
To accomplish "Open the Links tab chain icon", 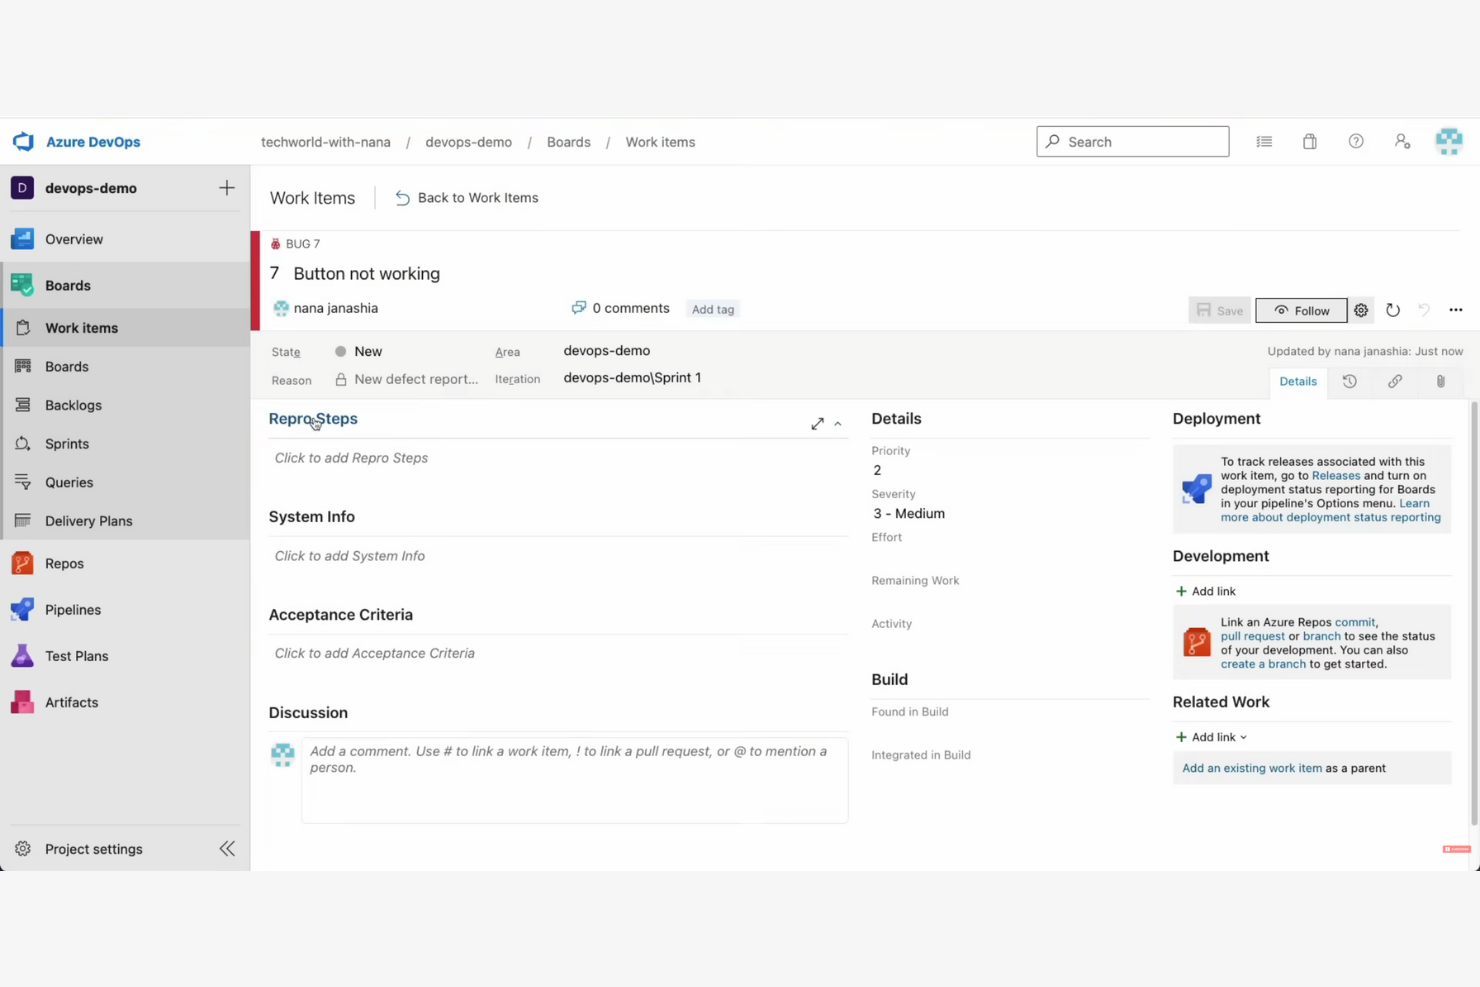I will [x=1394, y=381].
